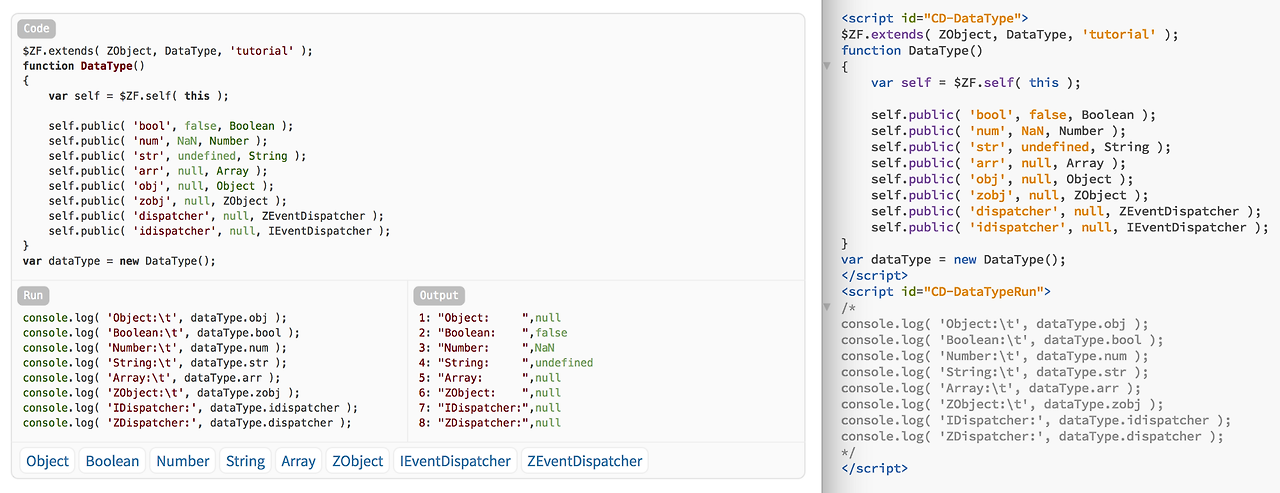
Task: Collapse the comment block fold arrow in editor
Action: (827, 307)
